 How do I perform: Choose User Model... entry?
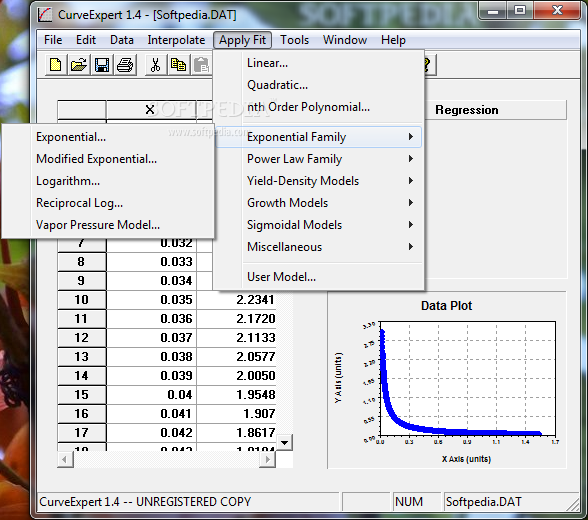click(x=319, y=277)
